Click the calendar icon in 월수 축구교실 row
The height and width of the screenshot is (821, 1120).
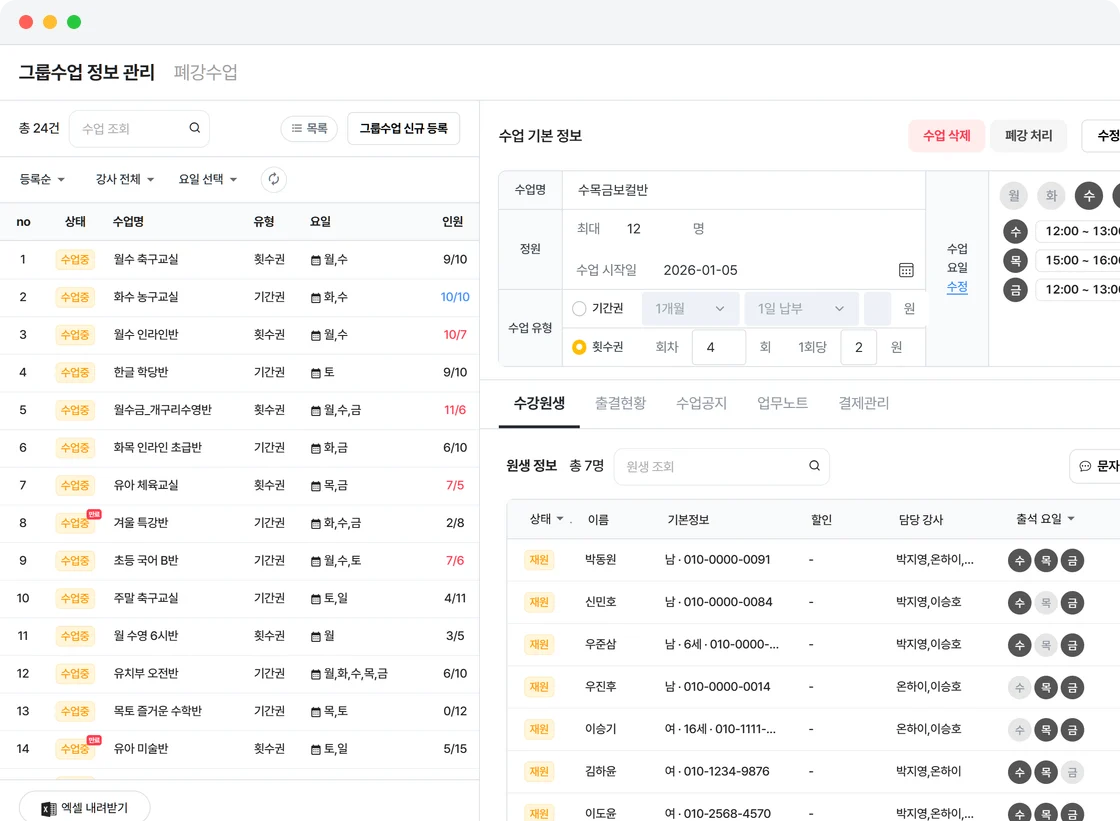[x=316, y=260]
